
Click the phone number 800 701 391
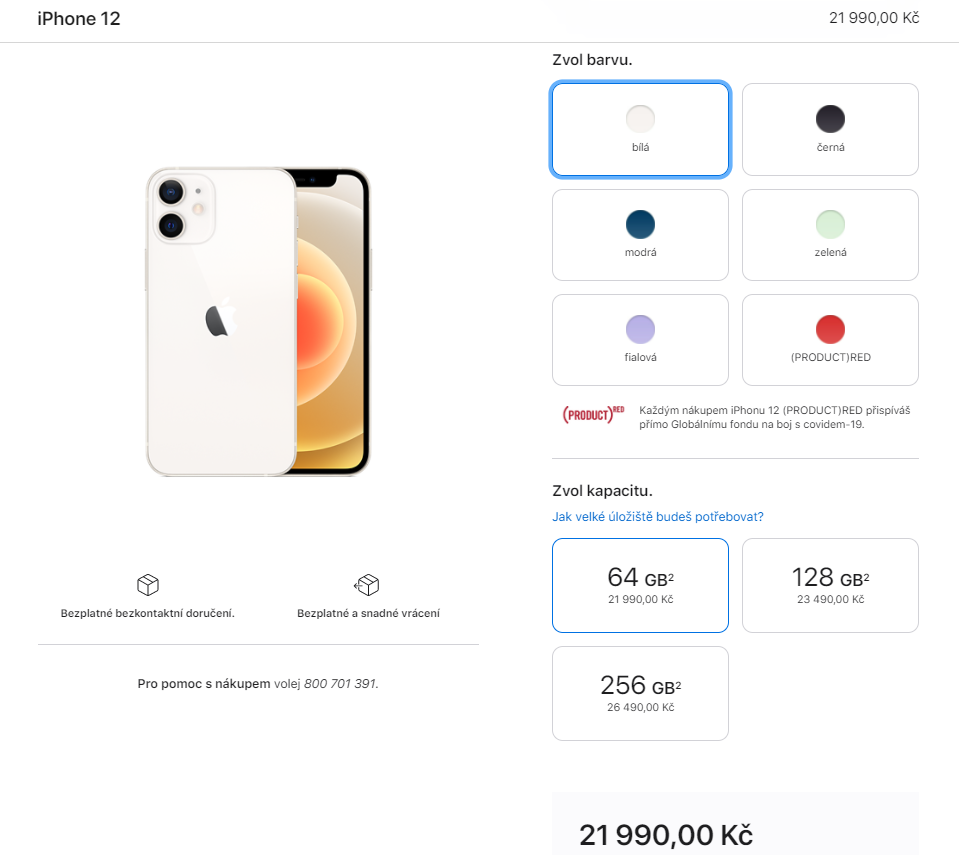pos(341,684)
